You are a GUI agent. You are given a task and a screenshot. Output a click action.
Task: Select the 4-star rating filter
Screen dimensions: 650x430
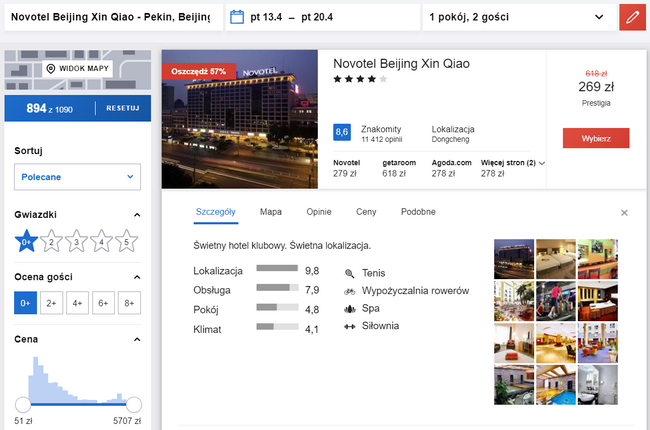pos(101,241)
